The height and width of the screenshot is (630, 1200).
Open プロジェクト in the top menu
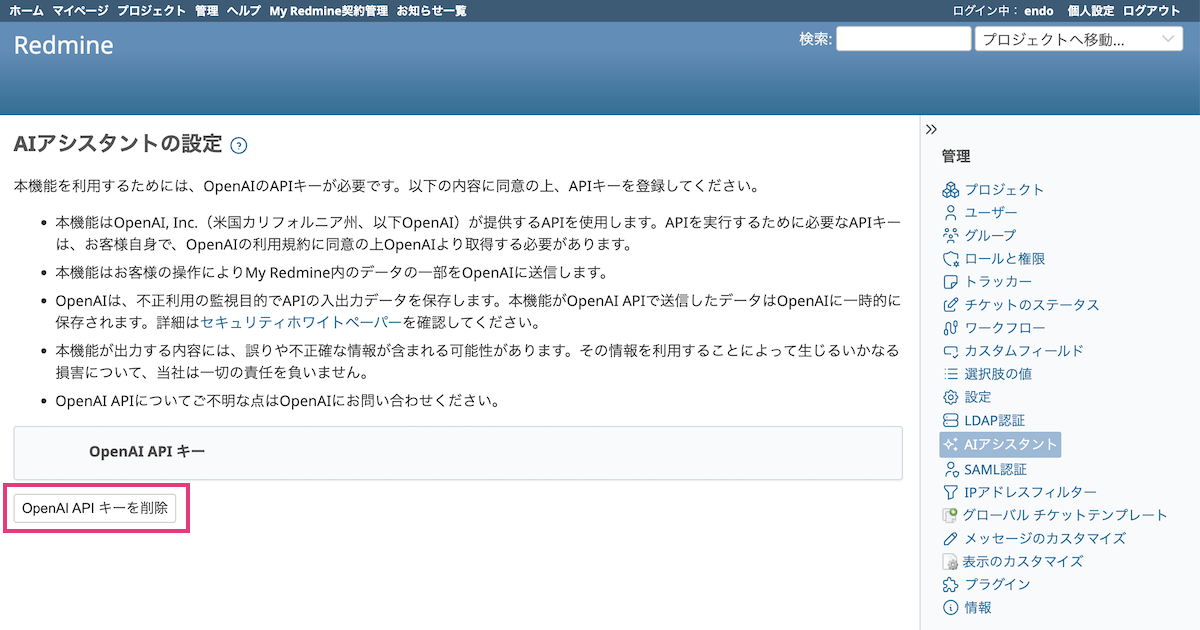tap(151, 10)
